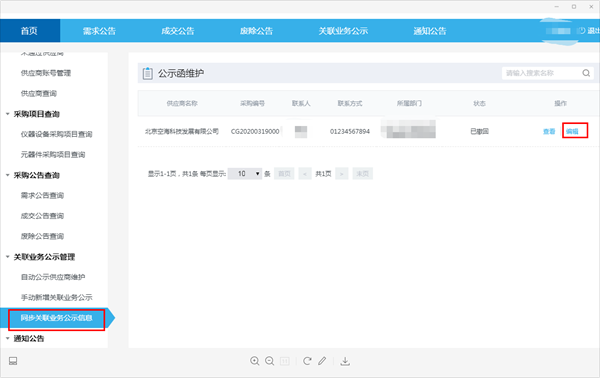Viewport: 600px width, 378px height.
Task: Click the download icon in bottom toolbar
Action: point(345,361)
